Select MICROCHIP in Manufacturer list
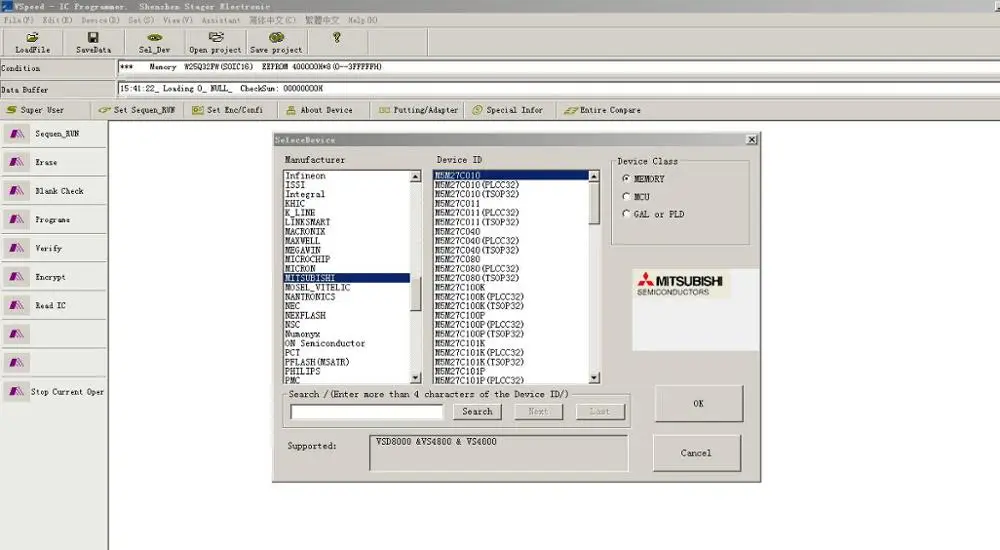1000x550 pixels. pyautogui.click(x=347, y=260)
